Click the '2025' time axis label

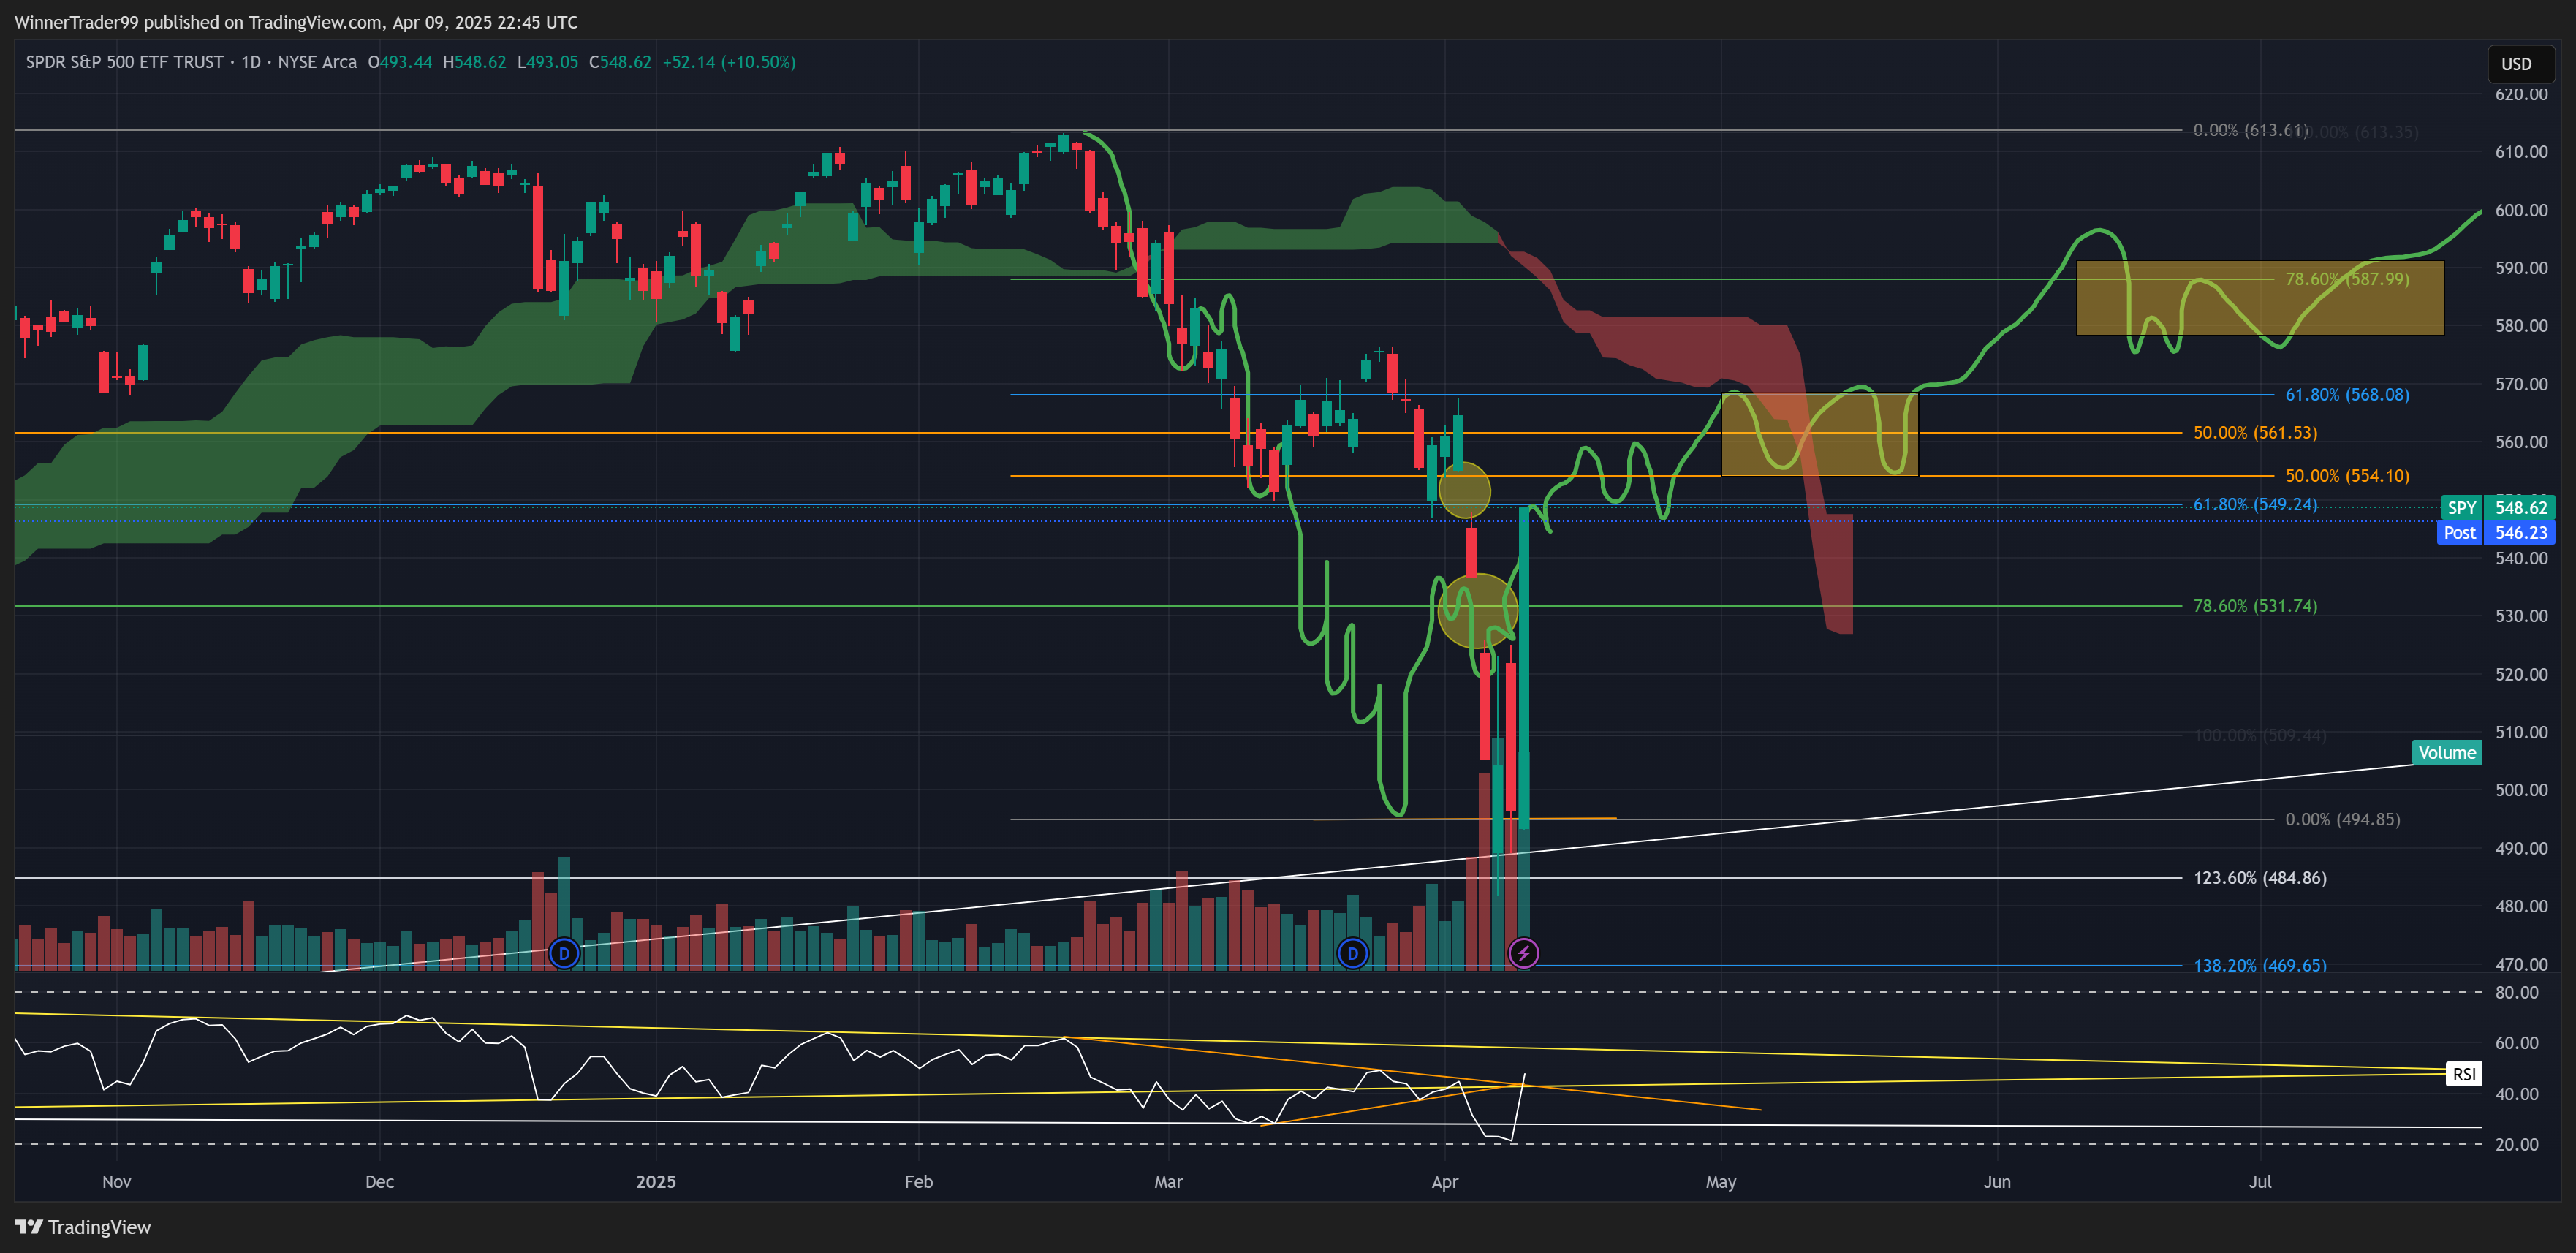pyautogui.click(x=656, y=1181)
